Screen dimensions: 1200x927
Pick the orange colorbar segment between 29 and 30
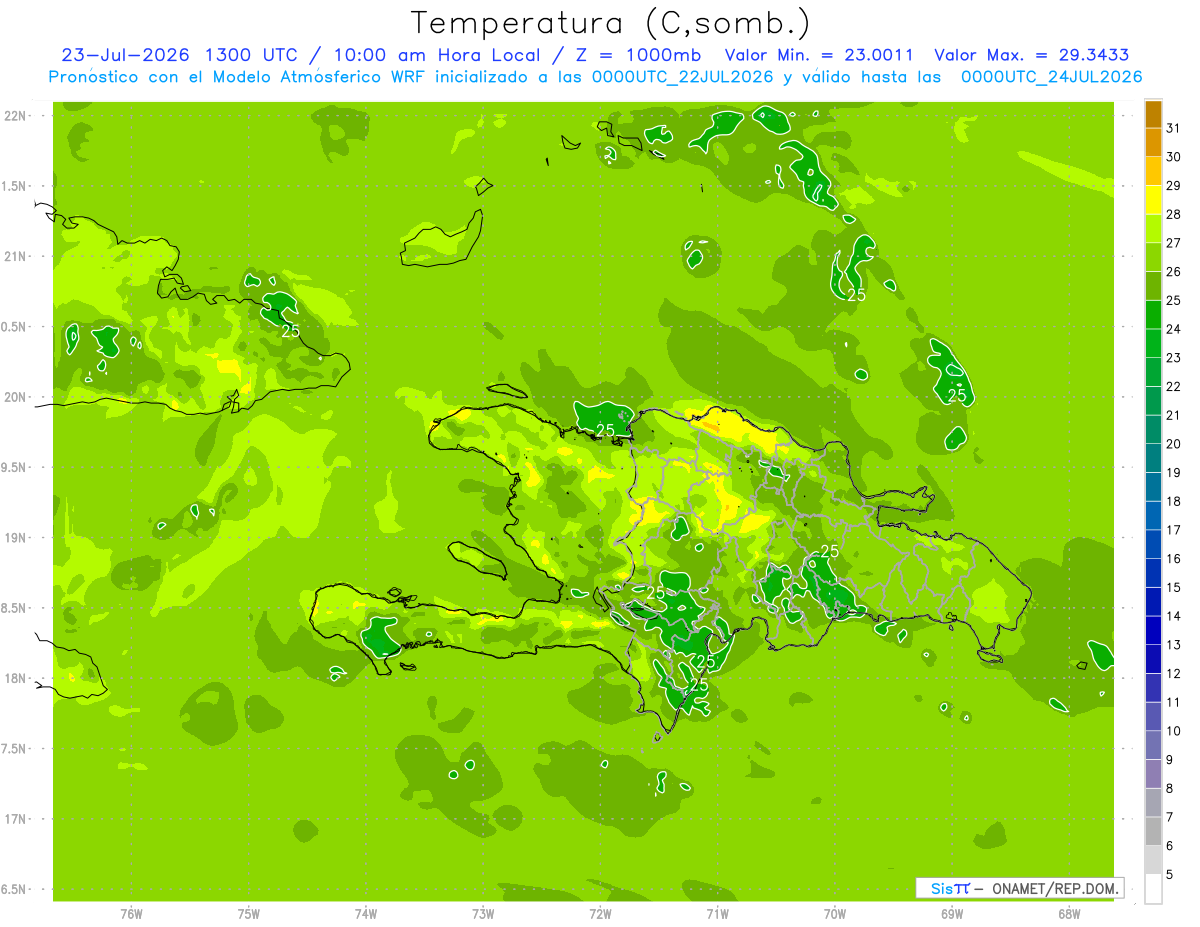1153,170
